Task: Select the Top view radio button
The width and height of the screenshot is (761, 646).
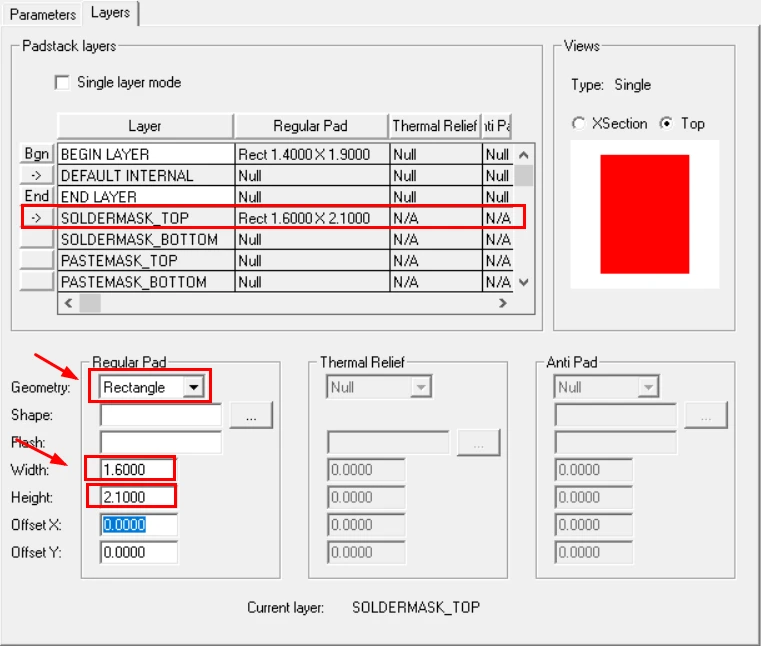Action: point(666,123)
